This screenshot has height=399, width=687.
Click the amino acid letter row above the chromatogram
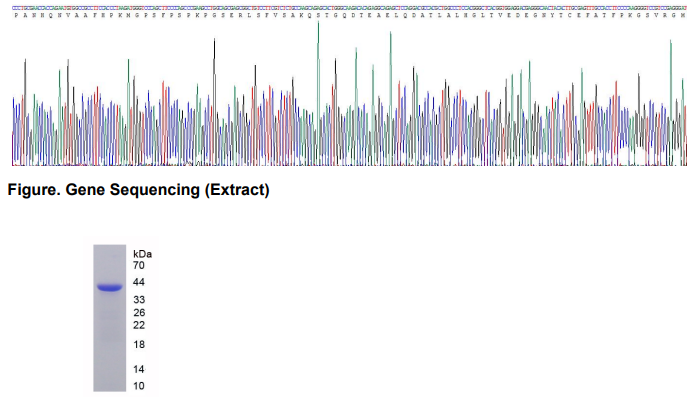349,15
